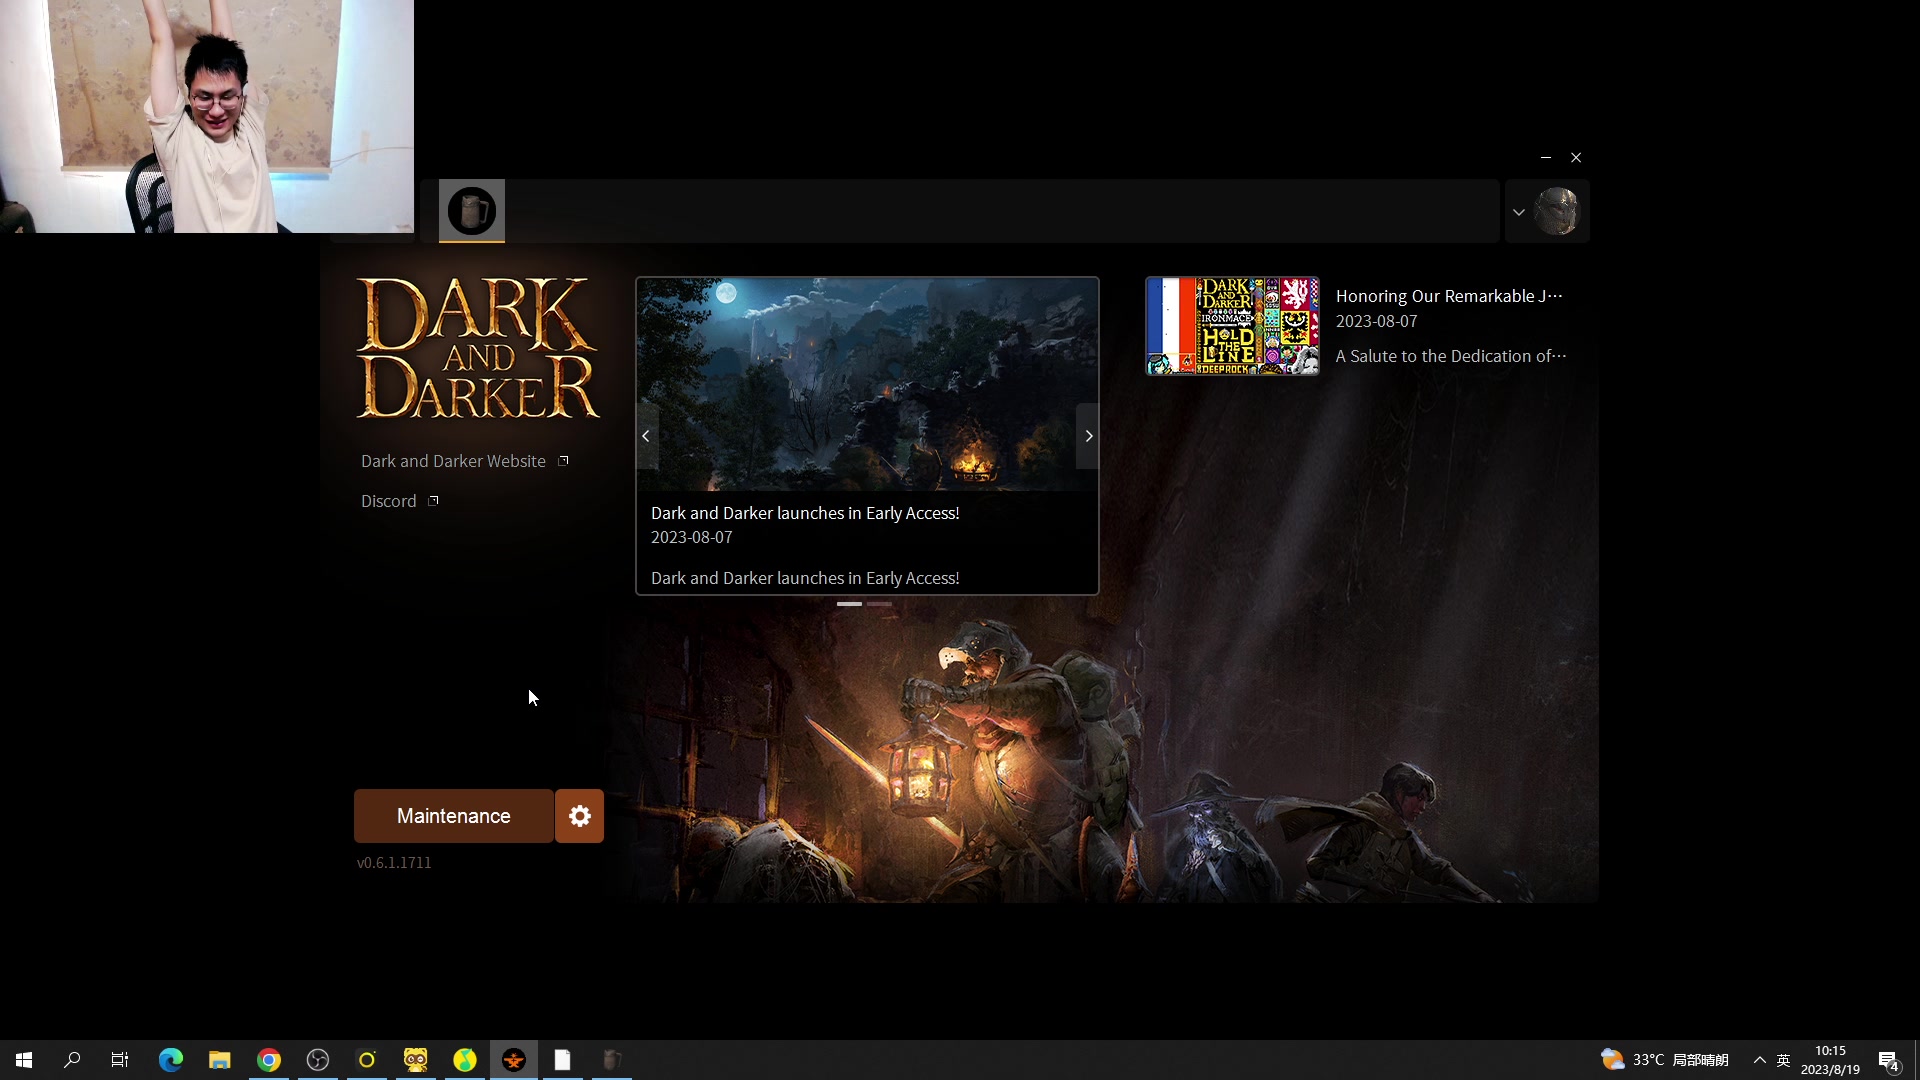The image size is (1920, 1080).
Task: Open Dark and Darker Website link
Action: [454, 461]
